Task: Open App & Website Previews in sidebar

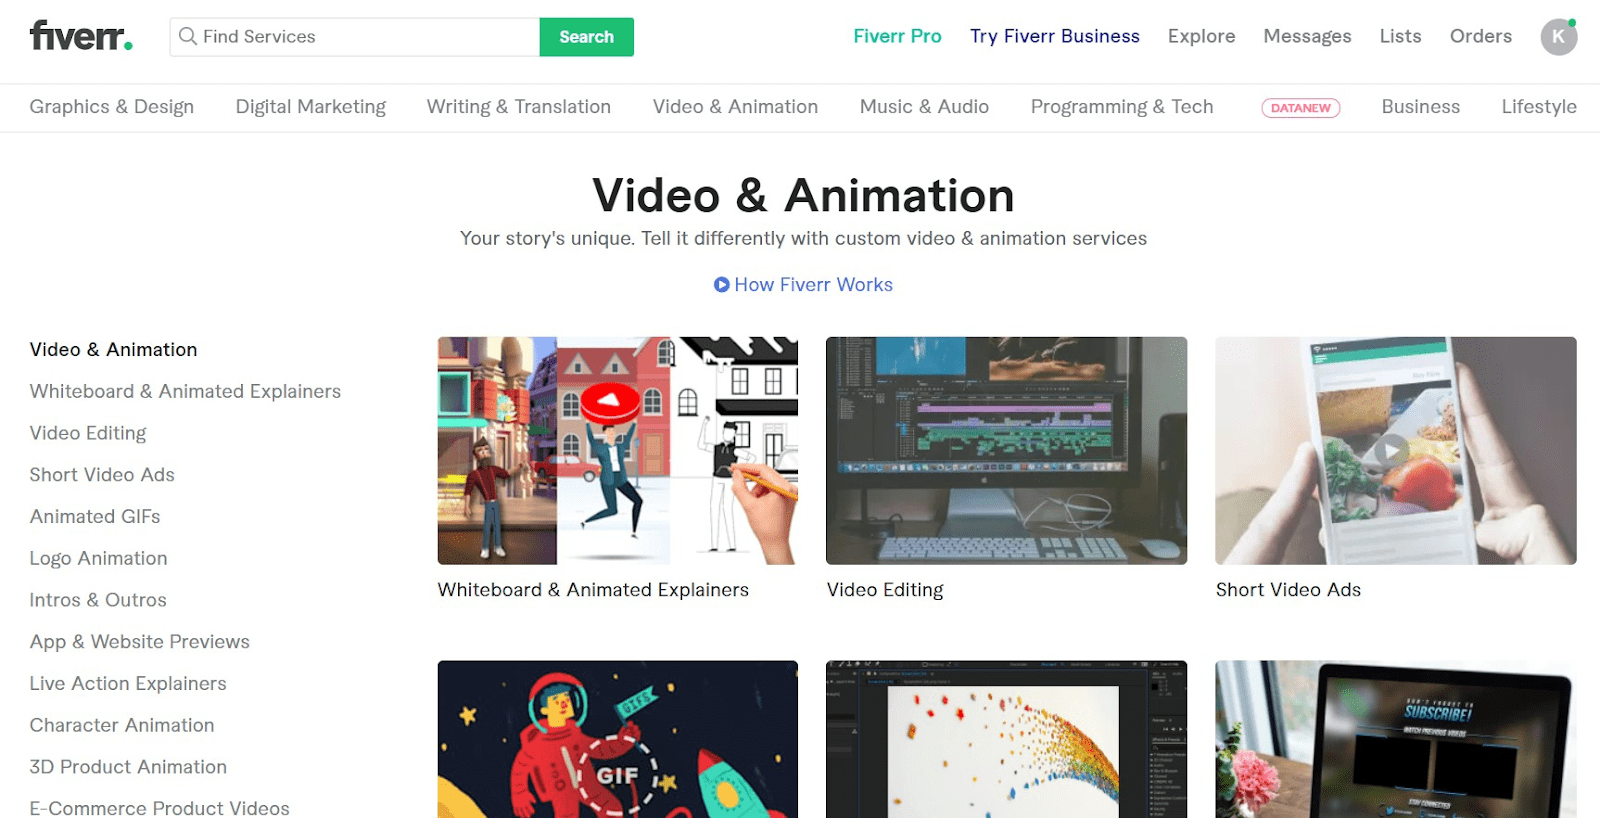Action: pyautogui.click(x=139, y=642)
